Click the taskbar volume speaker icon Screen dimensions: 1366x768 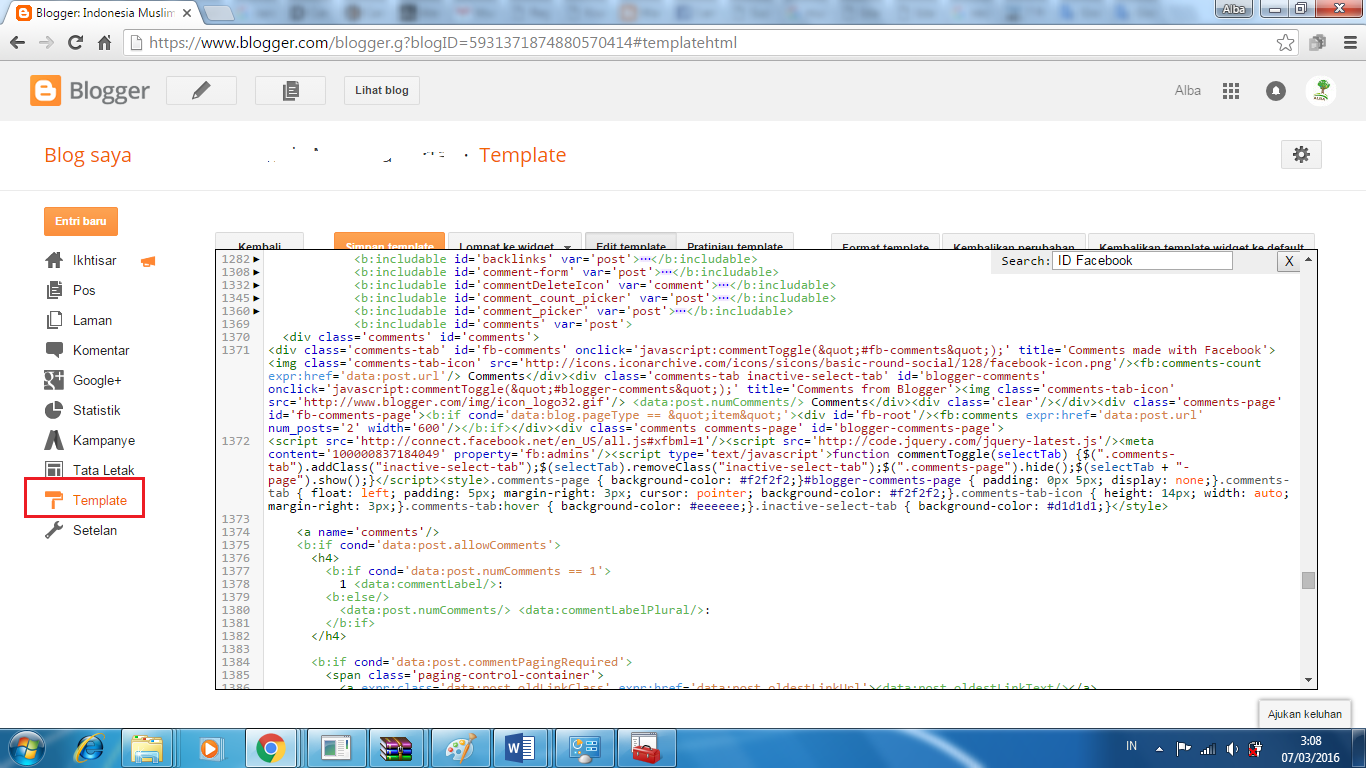pyautogui.click(x=1231, y=748)
